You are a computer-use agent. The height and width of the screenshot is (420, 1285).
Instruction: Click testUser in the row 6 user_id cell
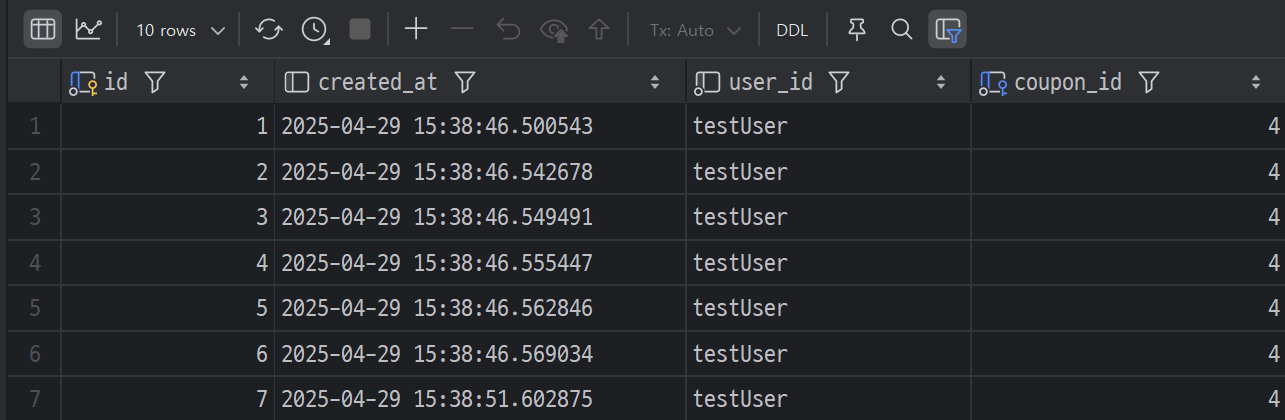pos(740,354)
